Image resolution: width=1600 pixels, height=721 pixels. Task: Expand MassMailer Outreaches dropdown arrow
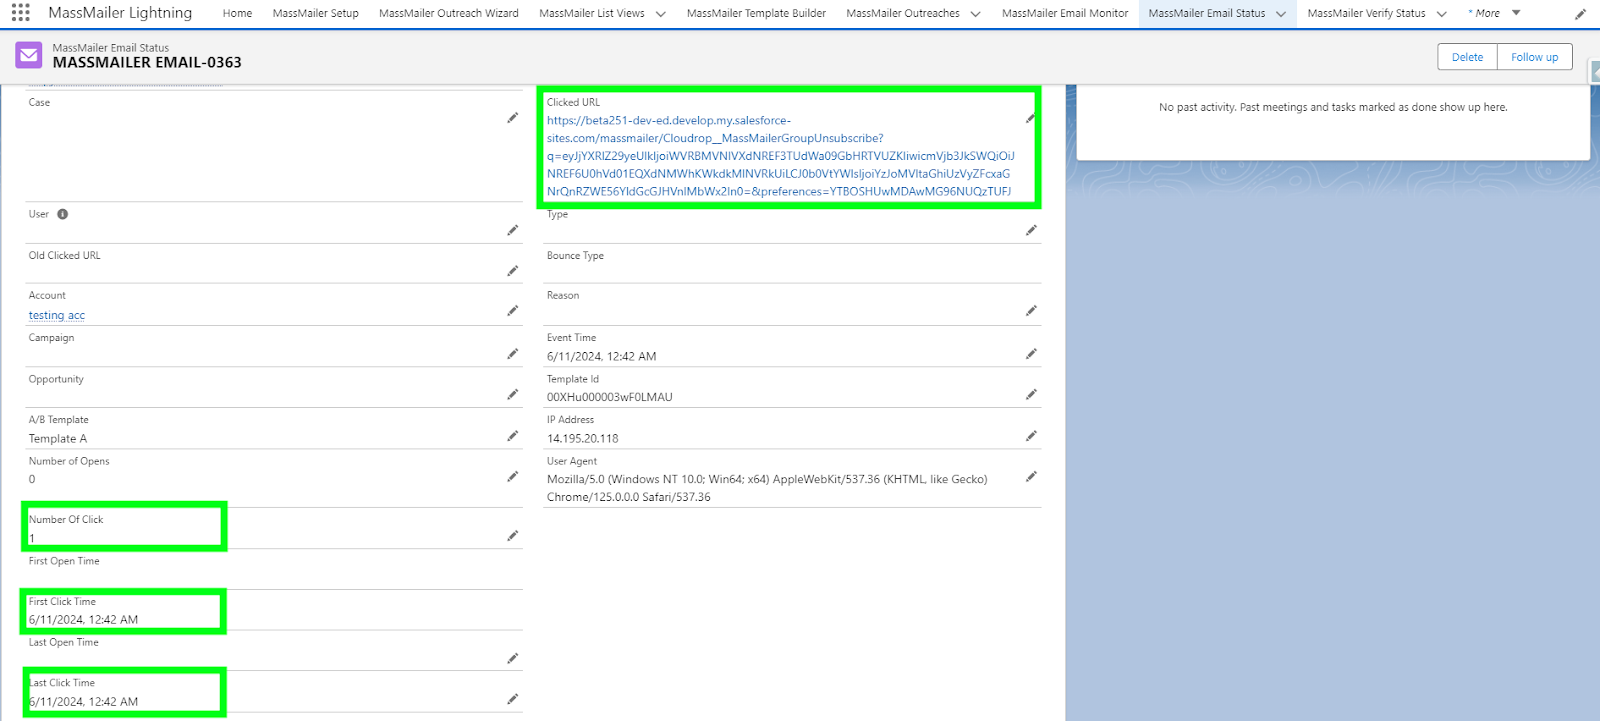tap(975, 14)
